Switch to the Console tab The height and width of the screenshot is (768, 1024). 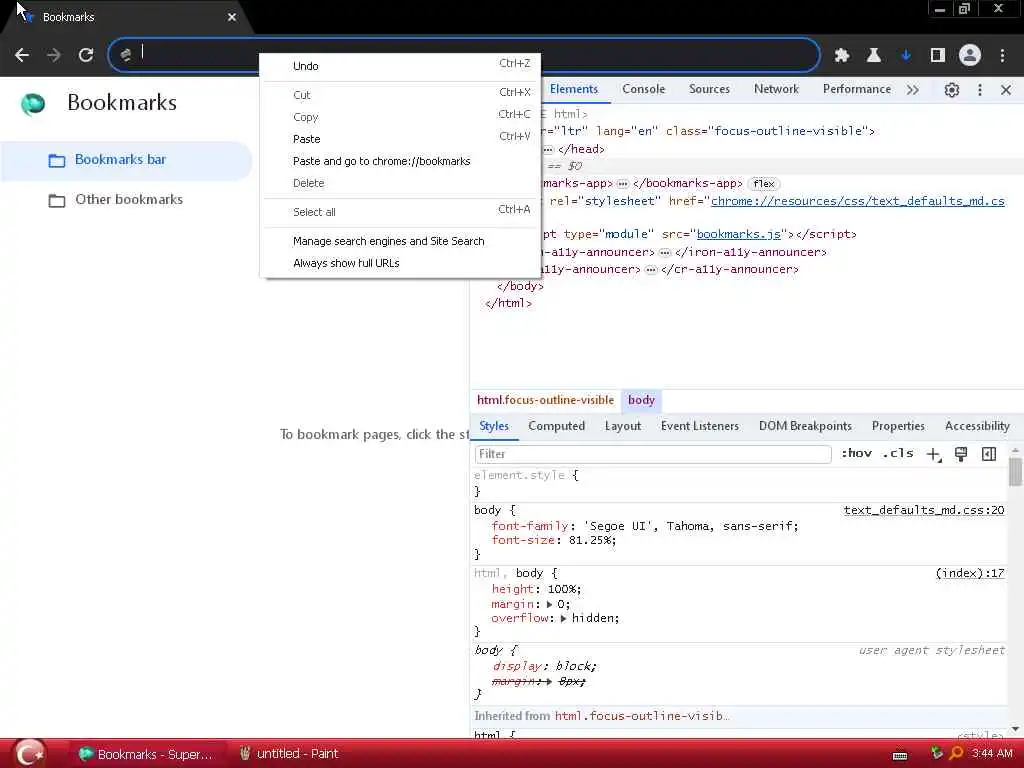point(643,89)
